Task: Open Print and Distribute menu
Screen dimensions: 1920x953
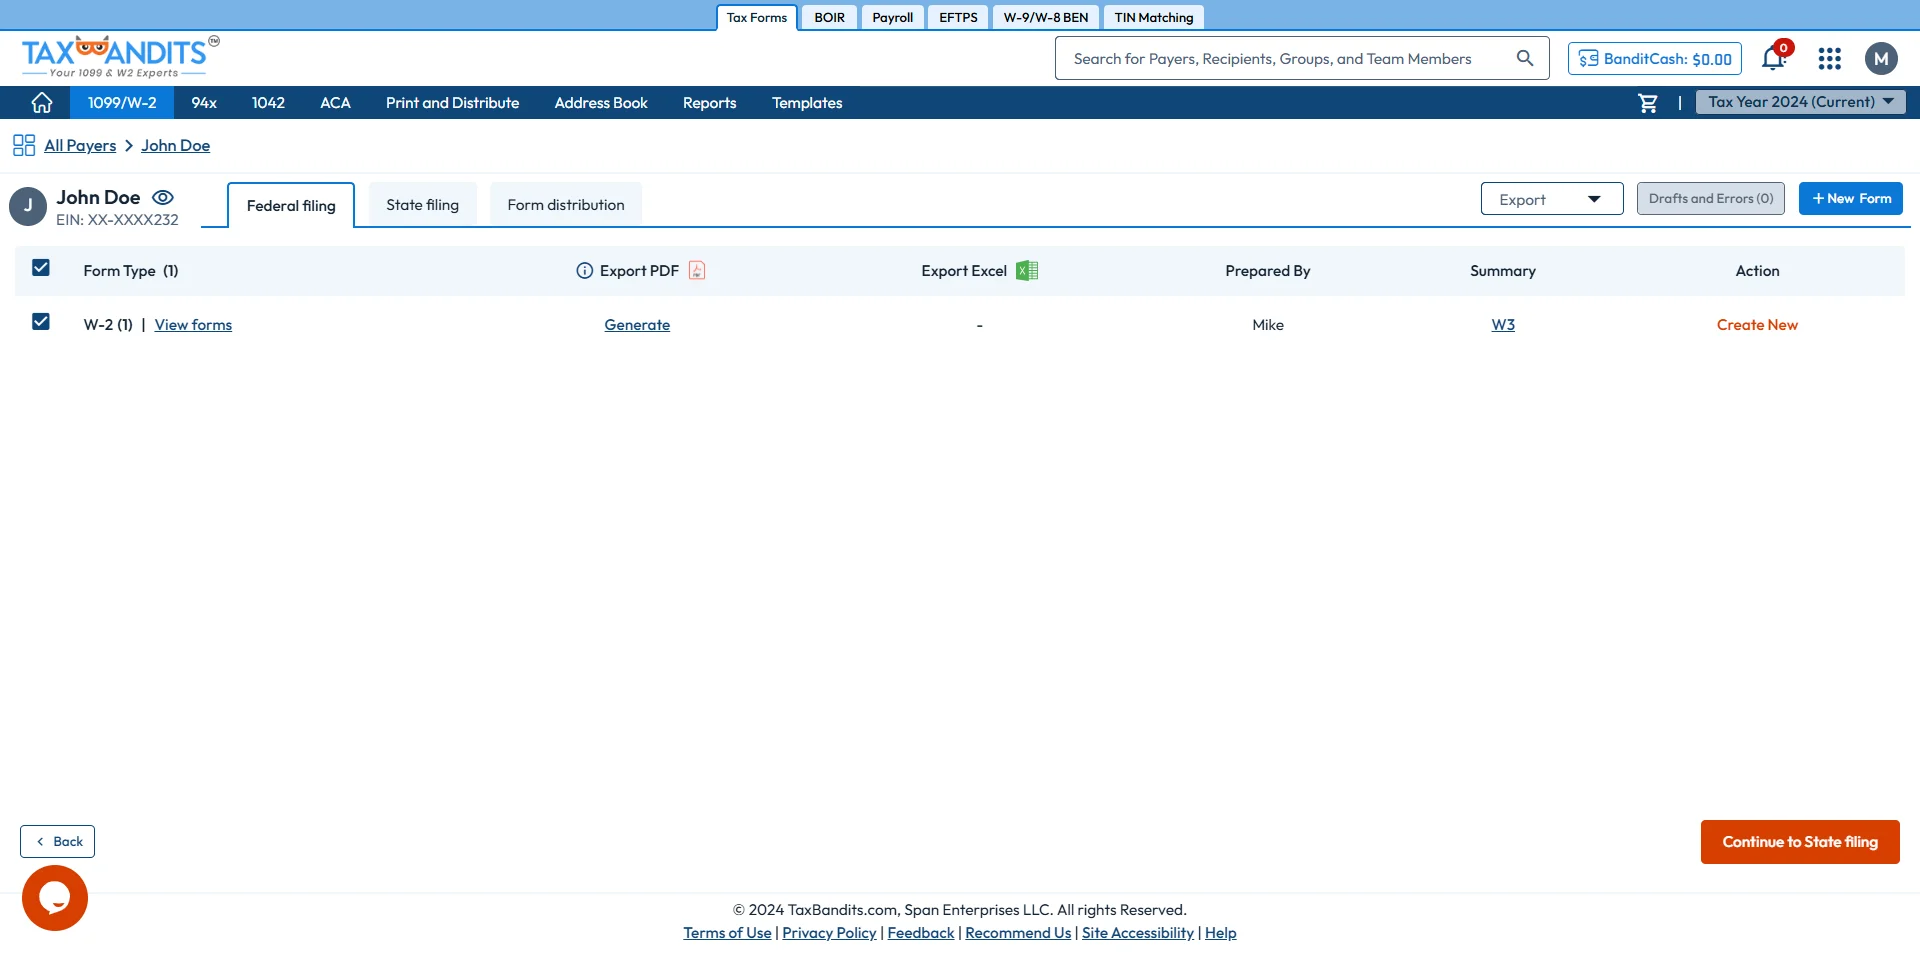Action: pyautogui.click(x=453, y=103)
